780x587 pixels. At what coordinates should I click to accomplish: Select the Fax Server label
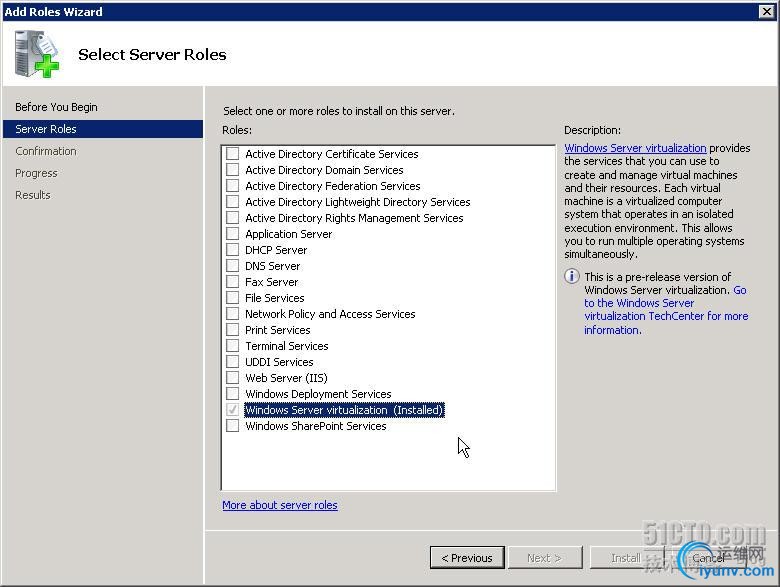272,282
